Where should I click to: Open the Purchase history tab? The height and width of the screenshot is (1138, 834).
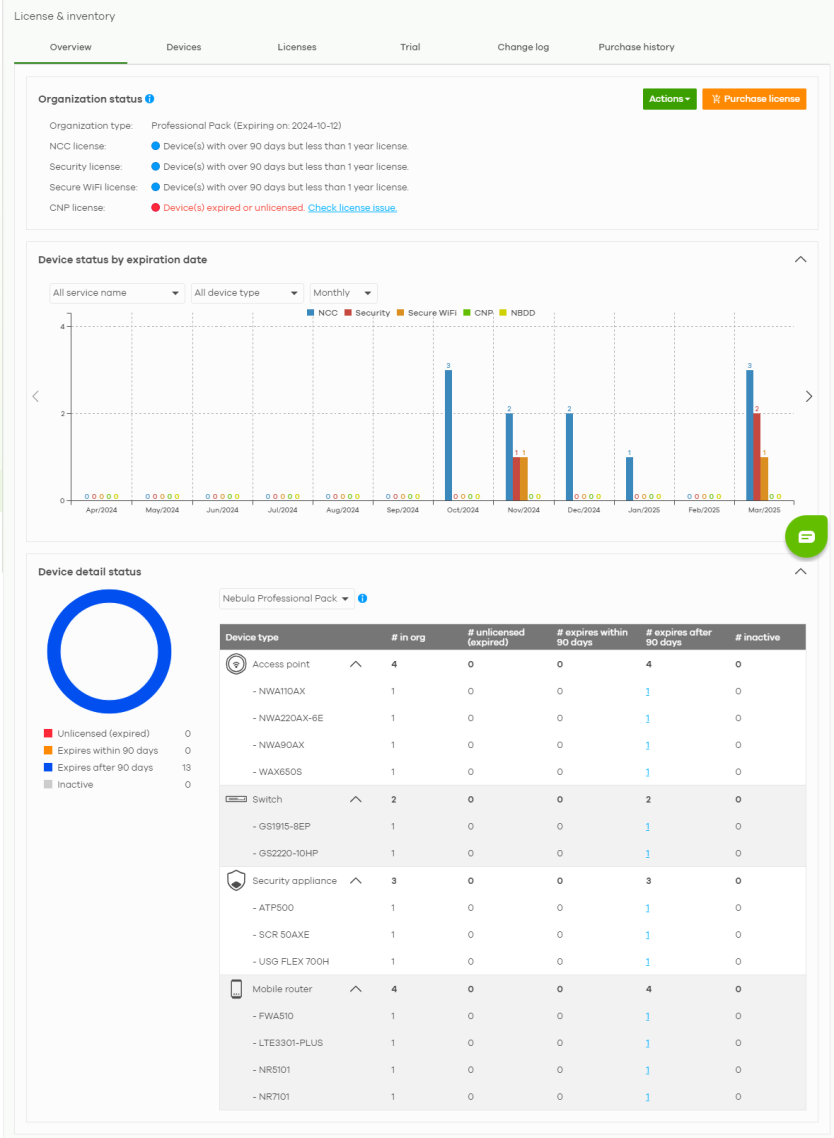[636, 47]
